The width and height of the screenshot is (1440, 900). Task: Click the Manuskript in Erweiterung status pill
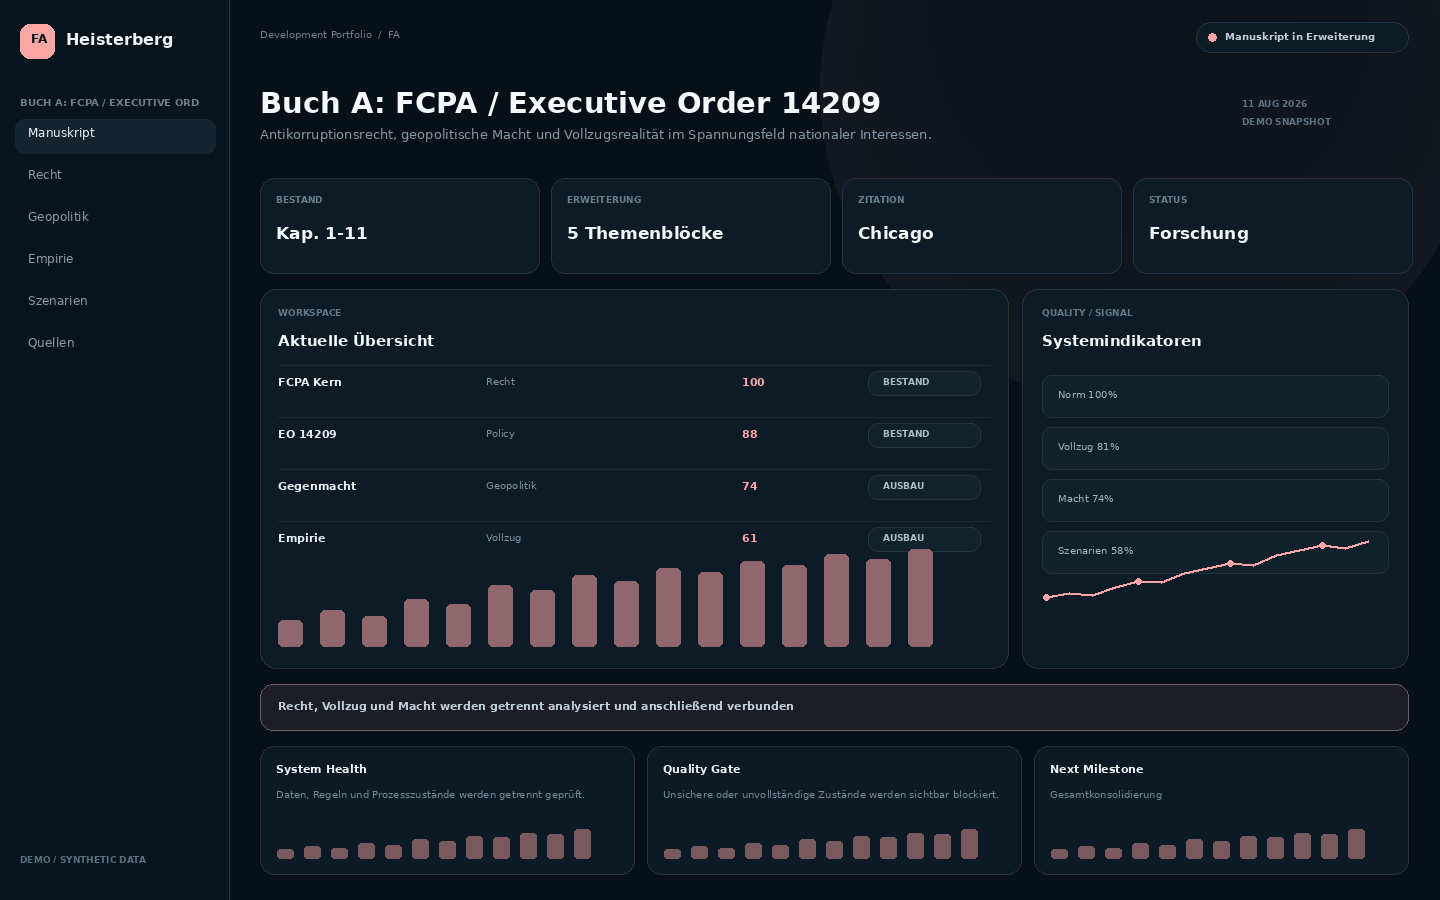coord(1302,37)
